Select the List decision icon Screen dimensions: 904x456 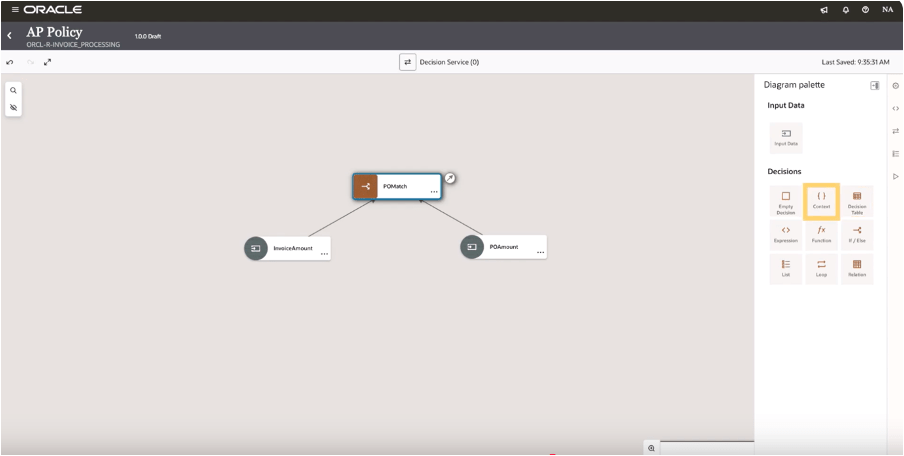(x=786, y=268)
